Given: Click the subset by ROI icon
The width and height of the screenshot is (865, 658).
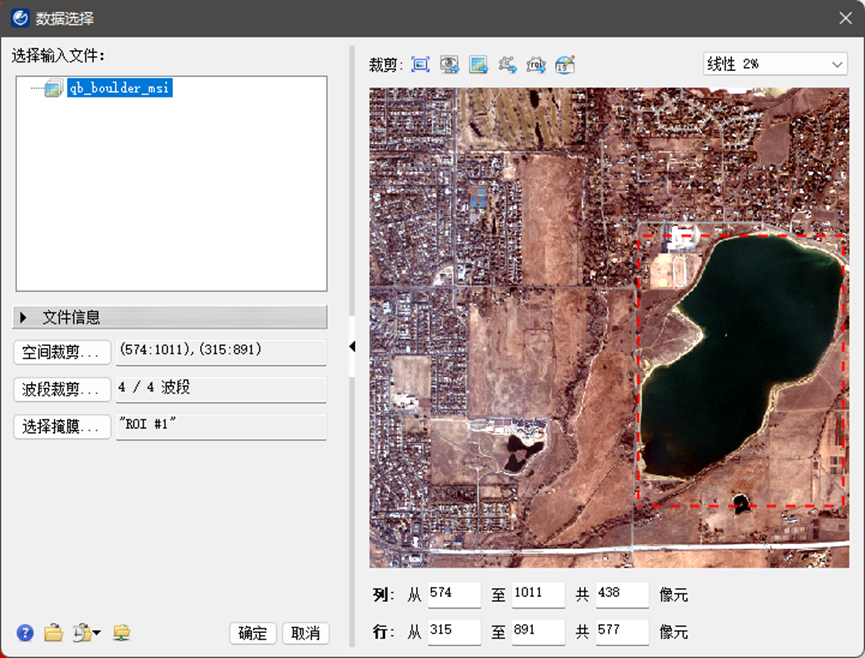Looking at the screenshot, I should (536, 65).
